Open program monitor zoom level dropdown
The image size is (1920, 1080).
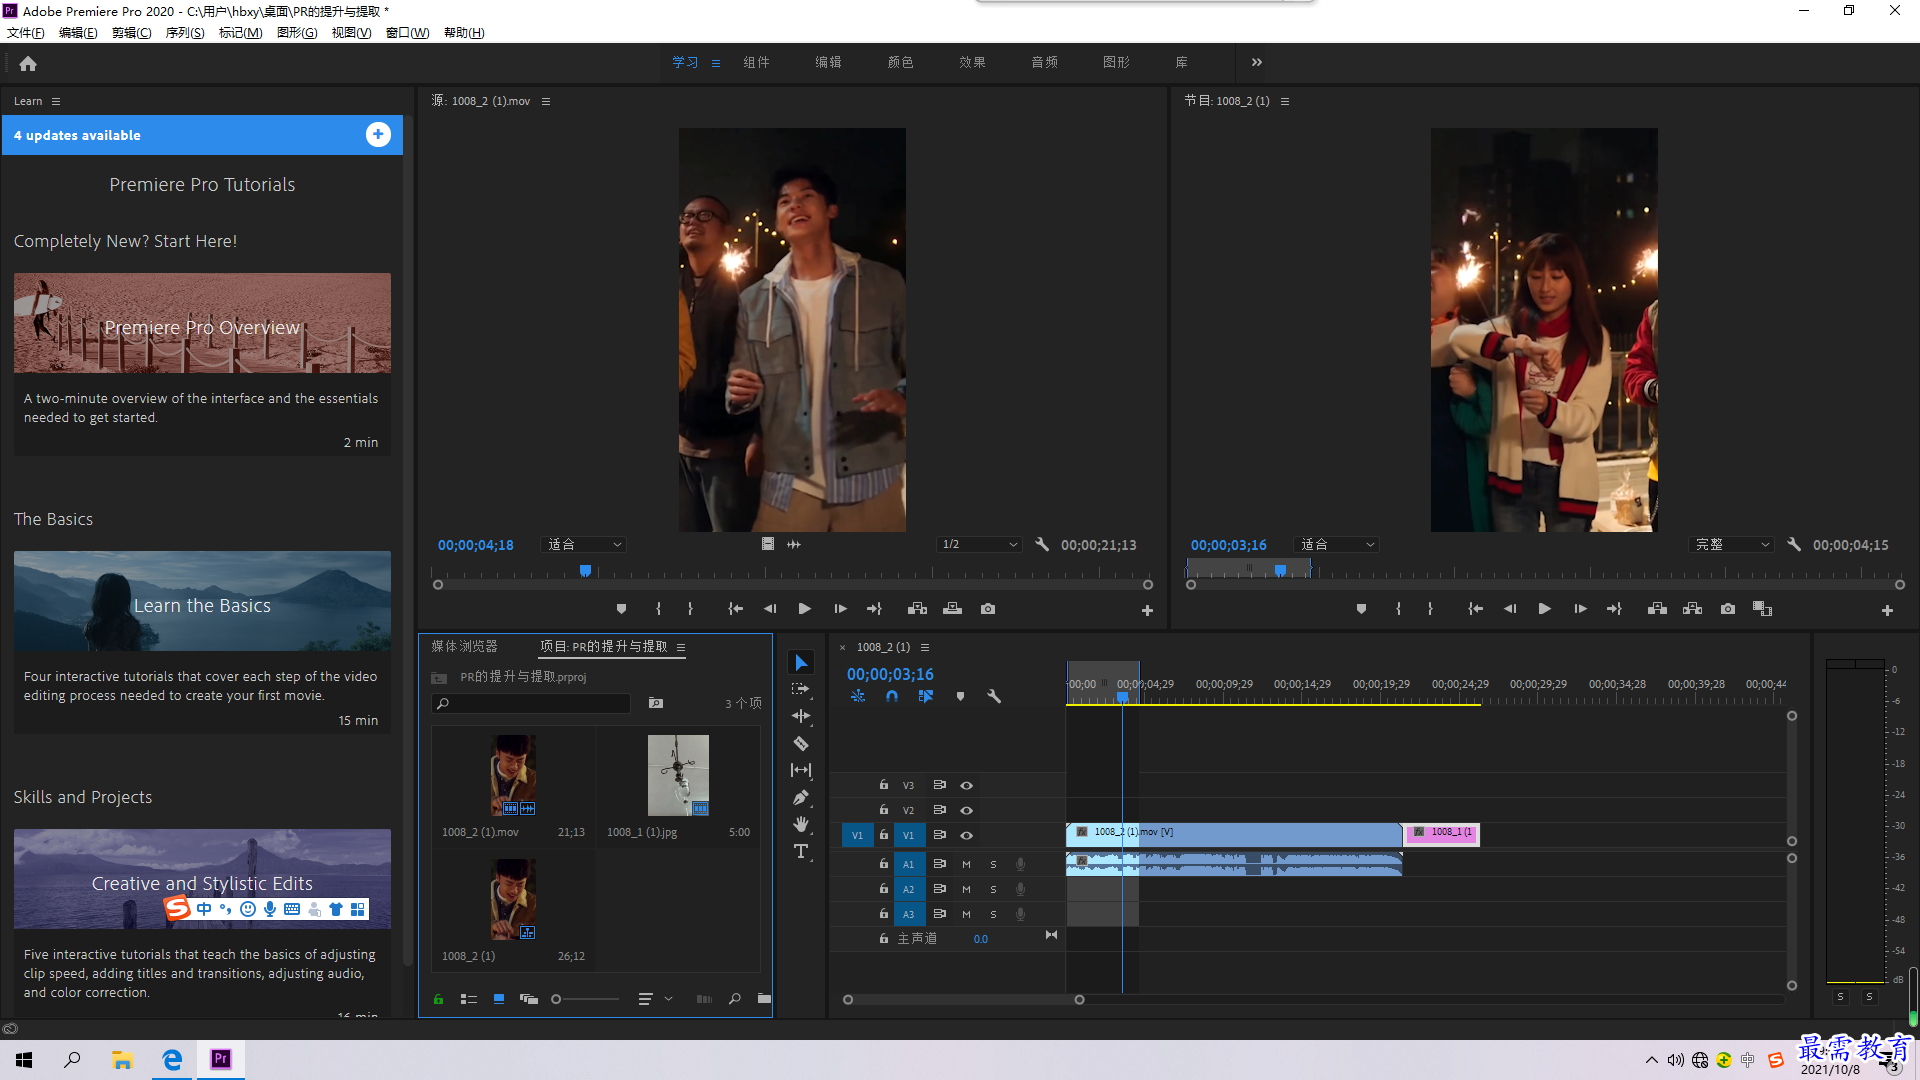tap(1337, 545)
